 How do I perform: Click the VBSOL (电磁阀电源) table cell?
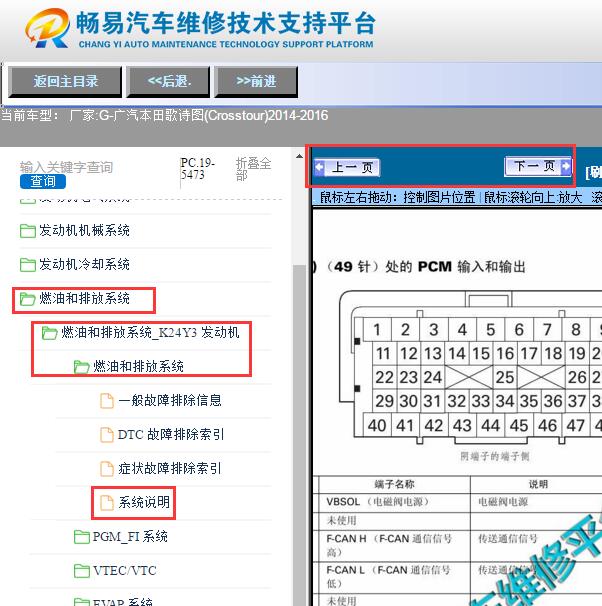tap(394, 502)
